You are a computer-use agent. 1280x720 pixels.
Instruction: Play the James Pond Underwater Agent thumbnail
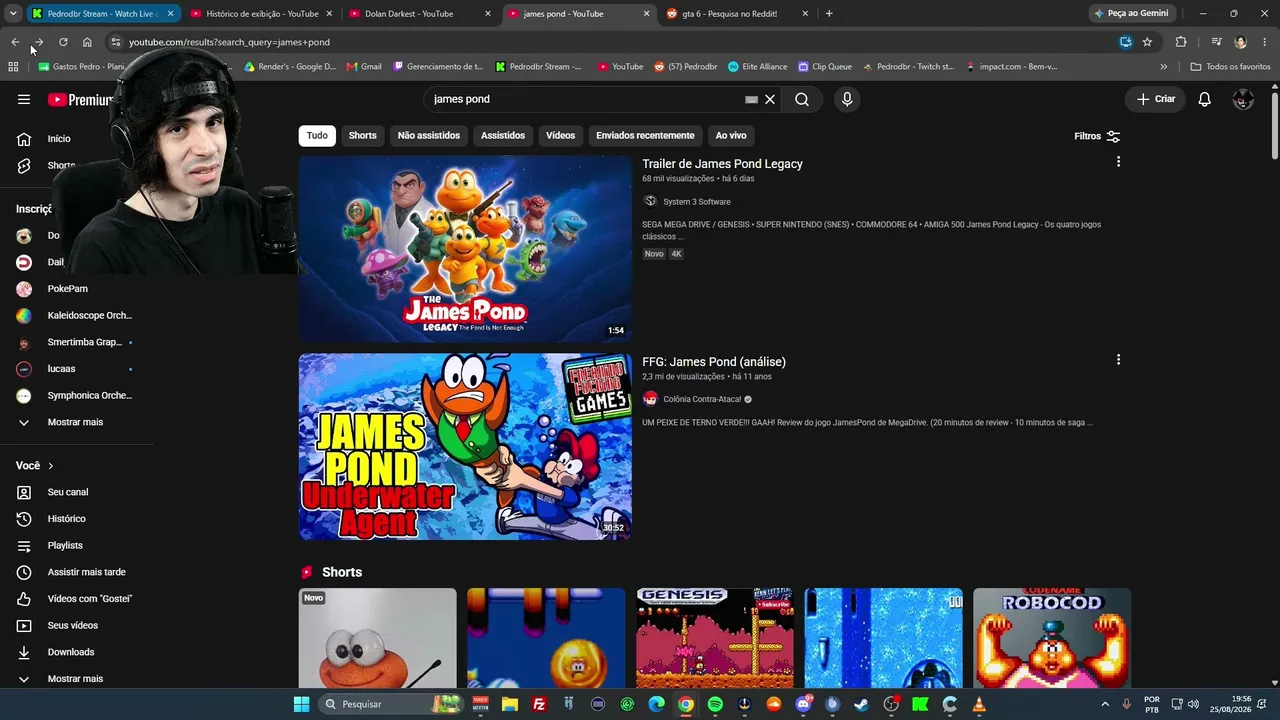465,447
